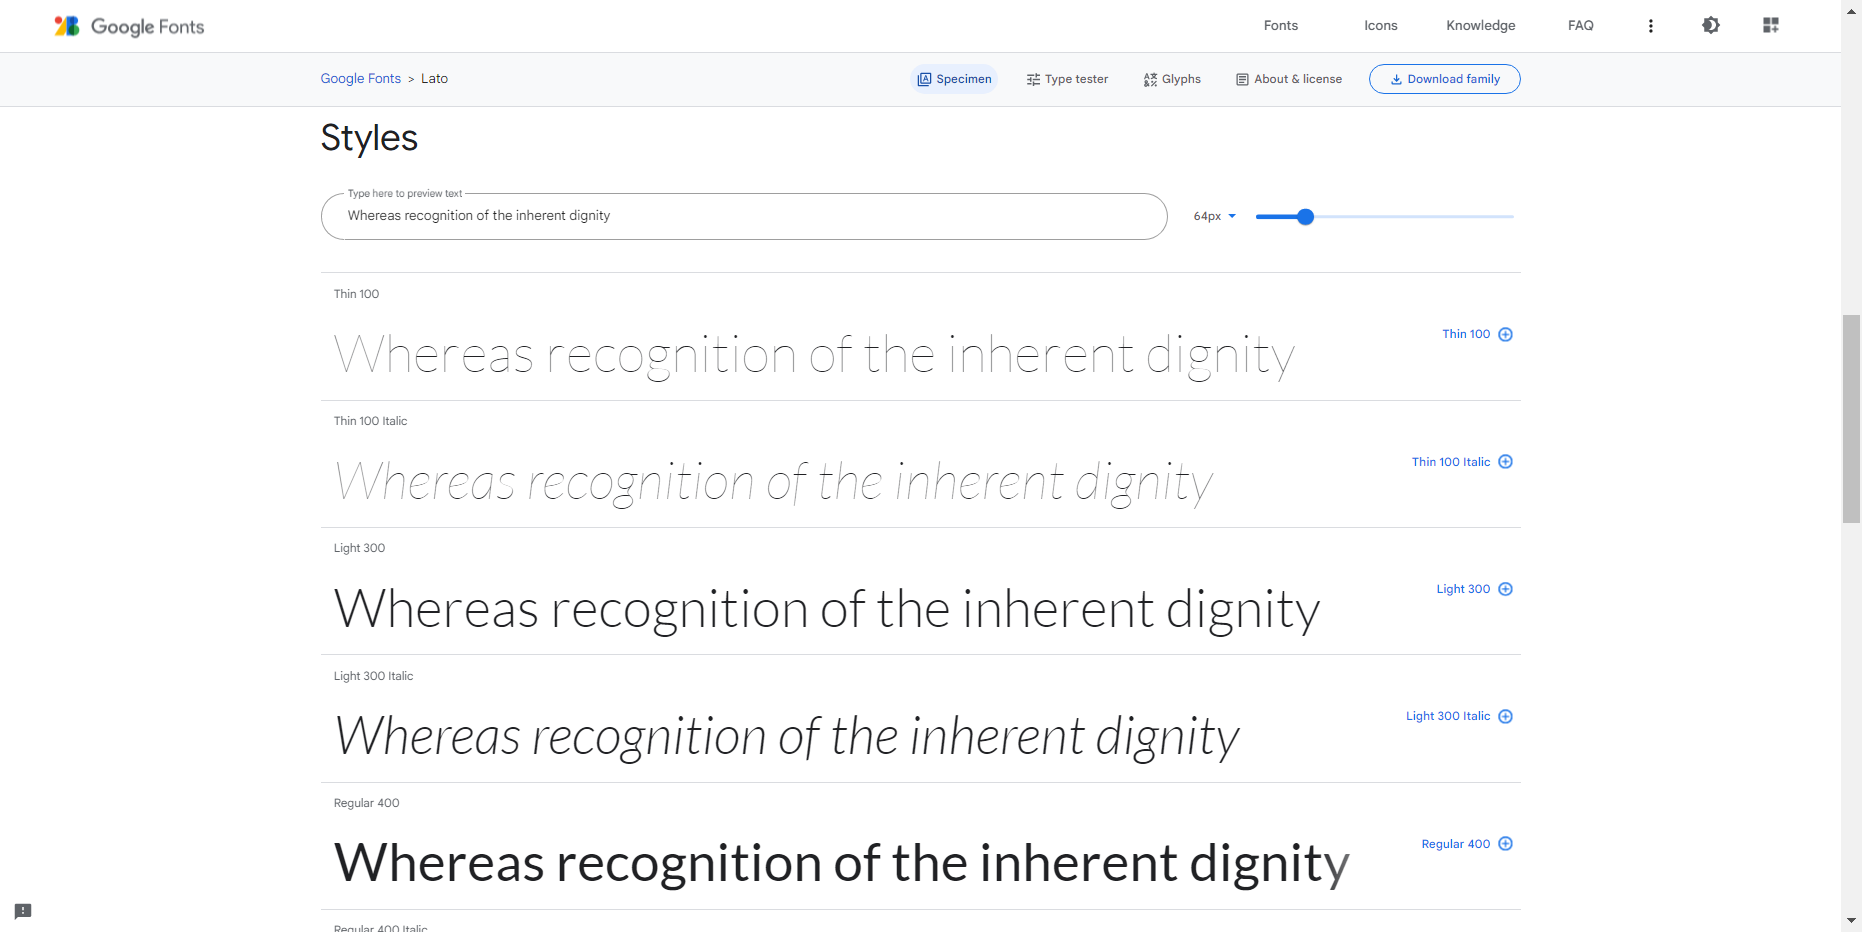Add Thin 100 style with plus icon
Image resolution: width=1862 pixels, height=932 pixels.
[x=1505, y=334]
